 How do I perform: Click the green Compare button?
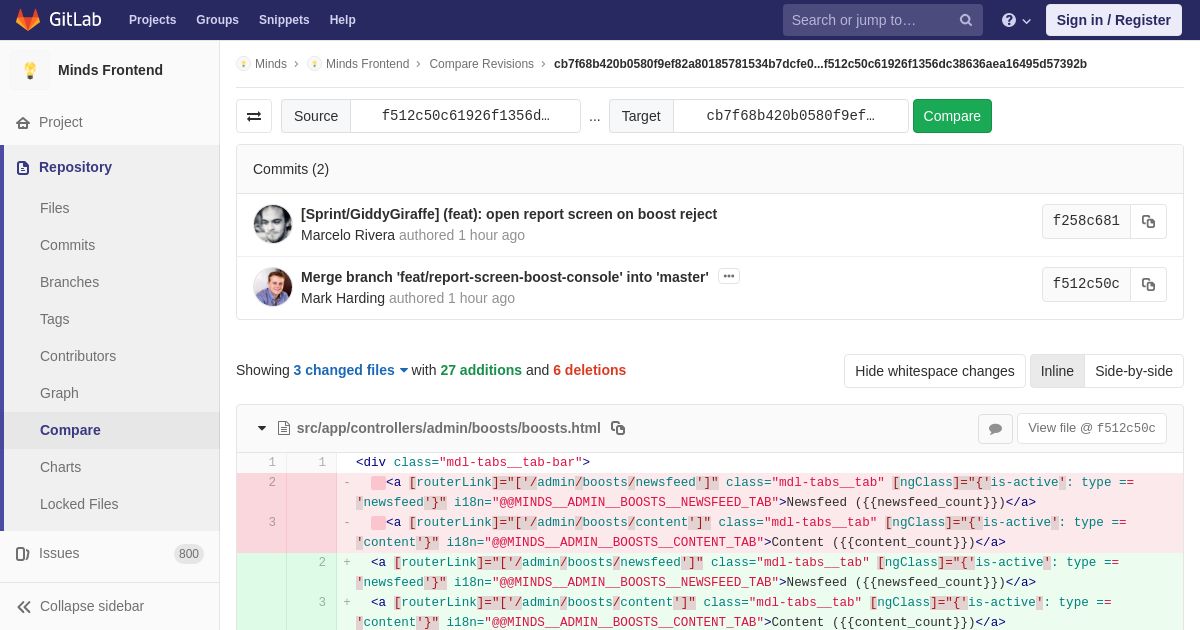(952, 116)
